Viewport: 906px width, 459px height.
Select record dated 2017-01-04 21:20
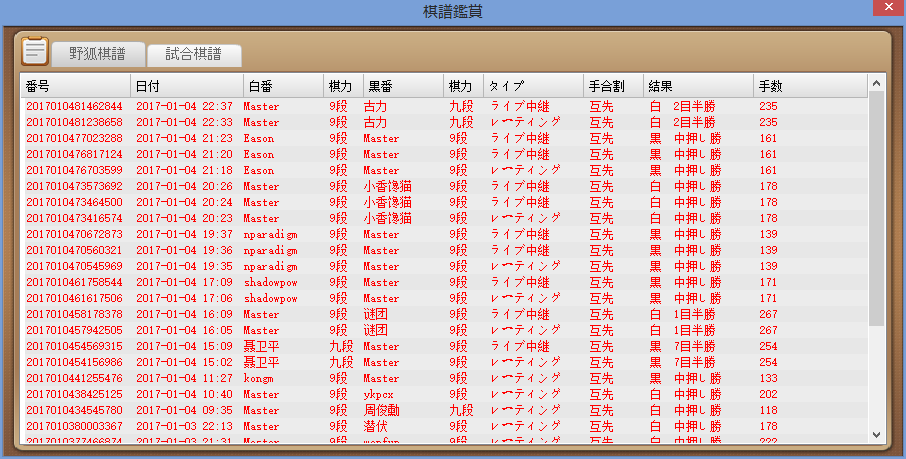[x=444, y=154]
